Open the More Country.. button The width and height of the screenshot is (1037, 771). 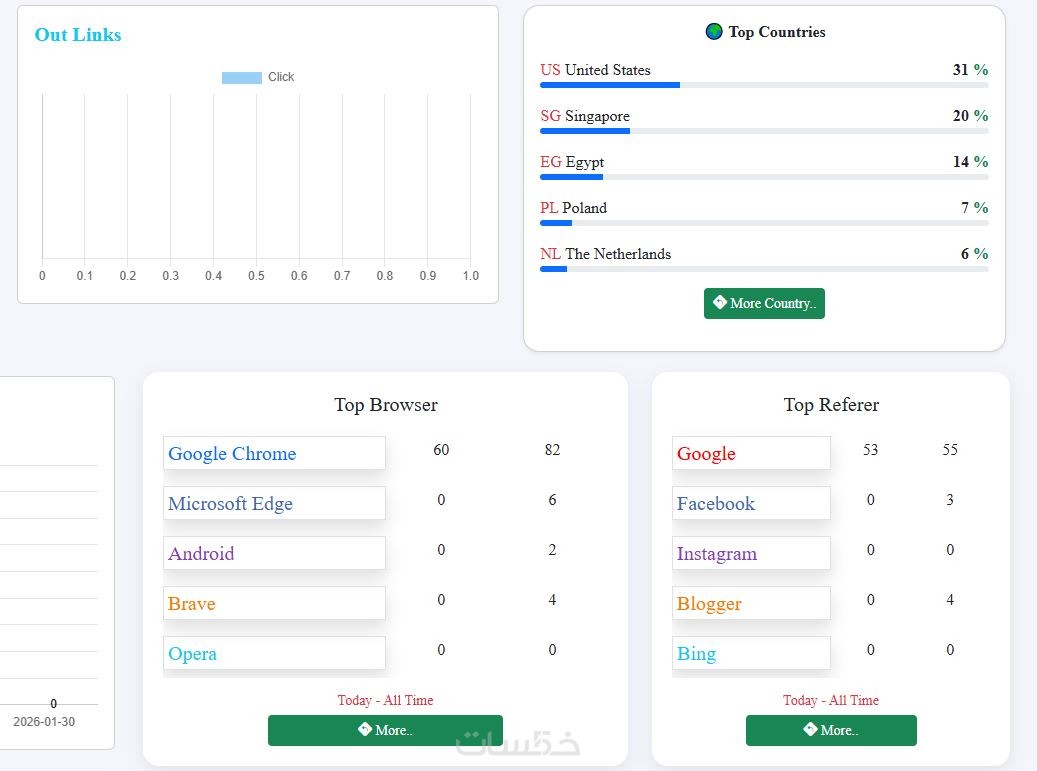pos(764,304)
